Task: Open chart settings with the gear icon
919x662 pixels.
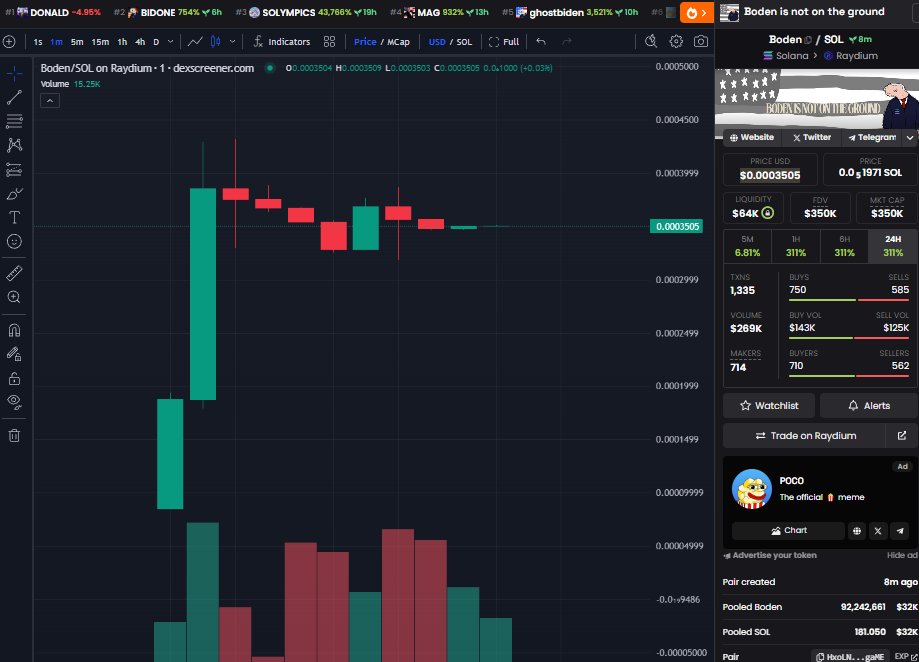Action: (675, 42)
